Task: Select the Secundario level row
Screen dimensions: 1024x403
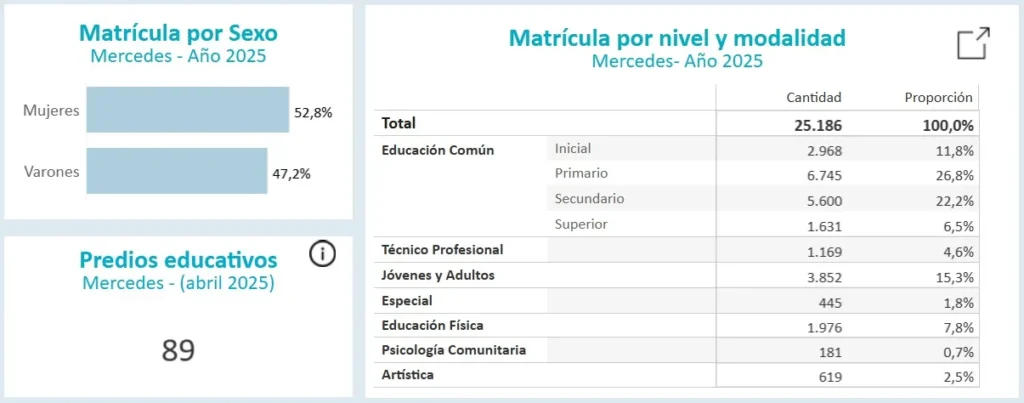Action: [589, 199]
